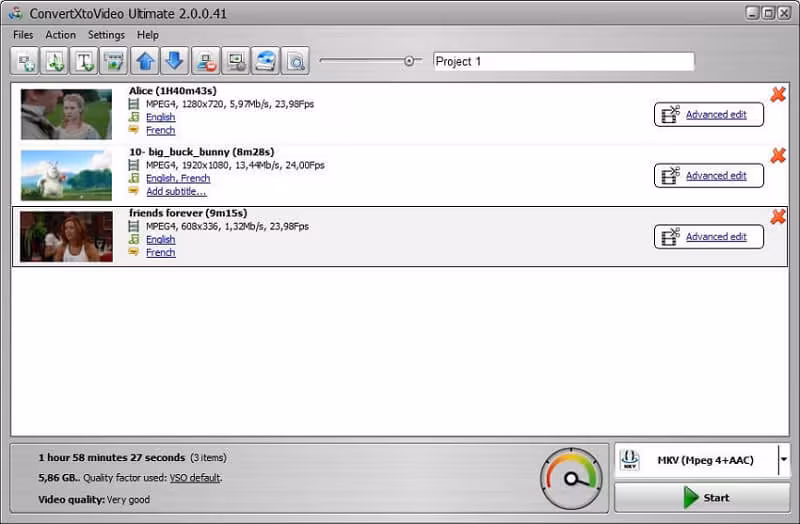The width and height of the screenshot is (800, 524).
Task: Click the MKV (Mpeg 4+AAC) format box
Action: coord(702,460)
